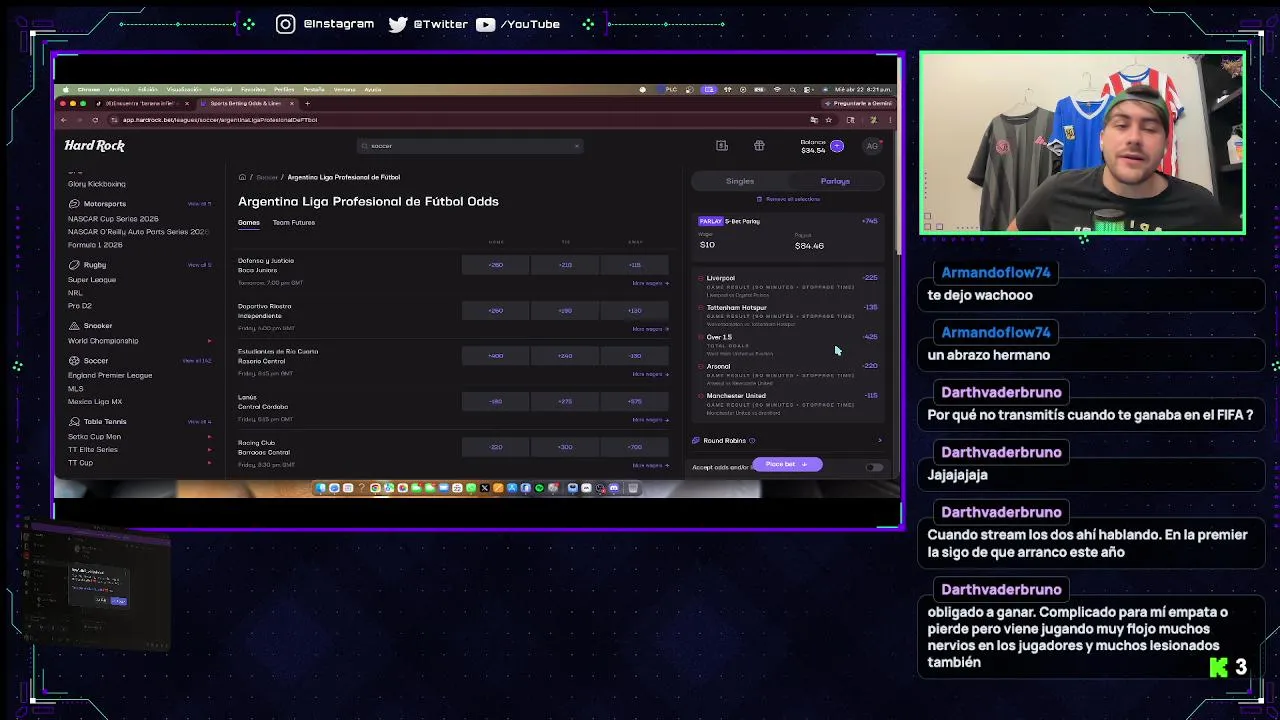1280x720 pixels.
Task: Open the Instagram icon in overlay header
Action: [286, 24]
